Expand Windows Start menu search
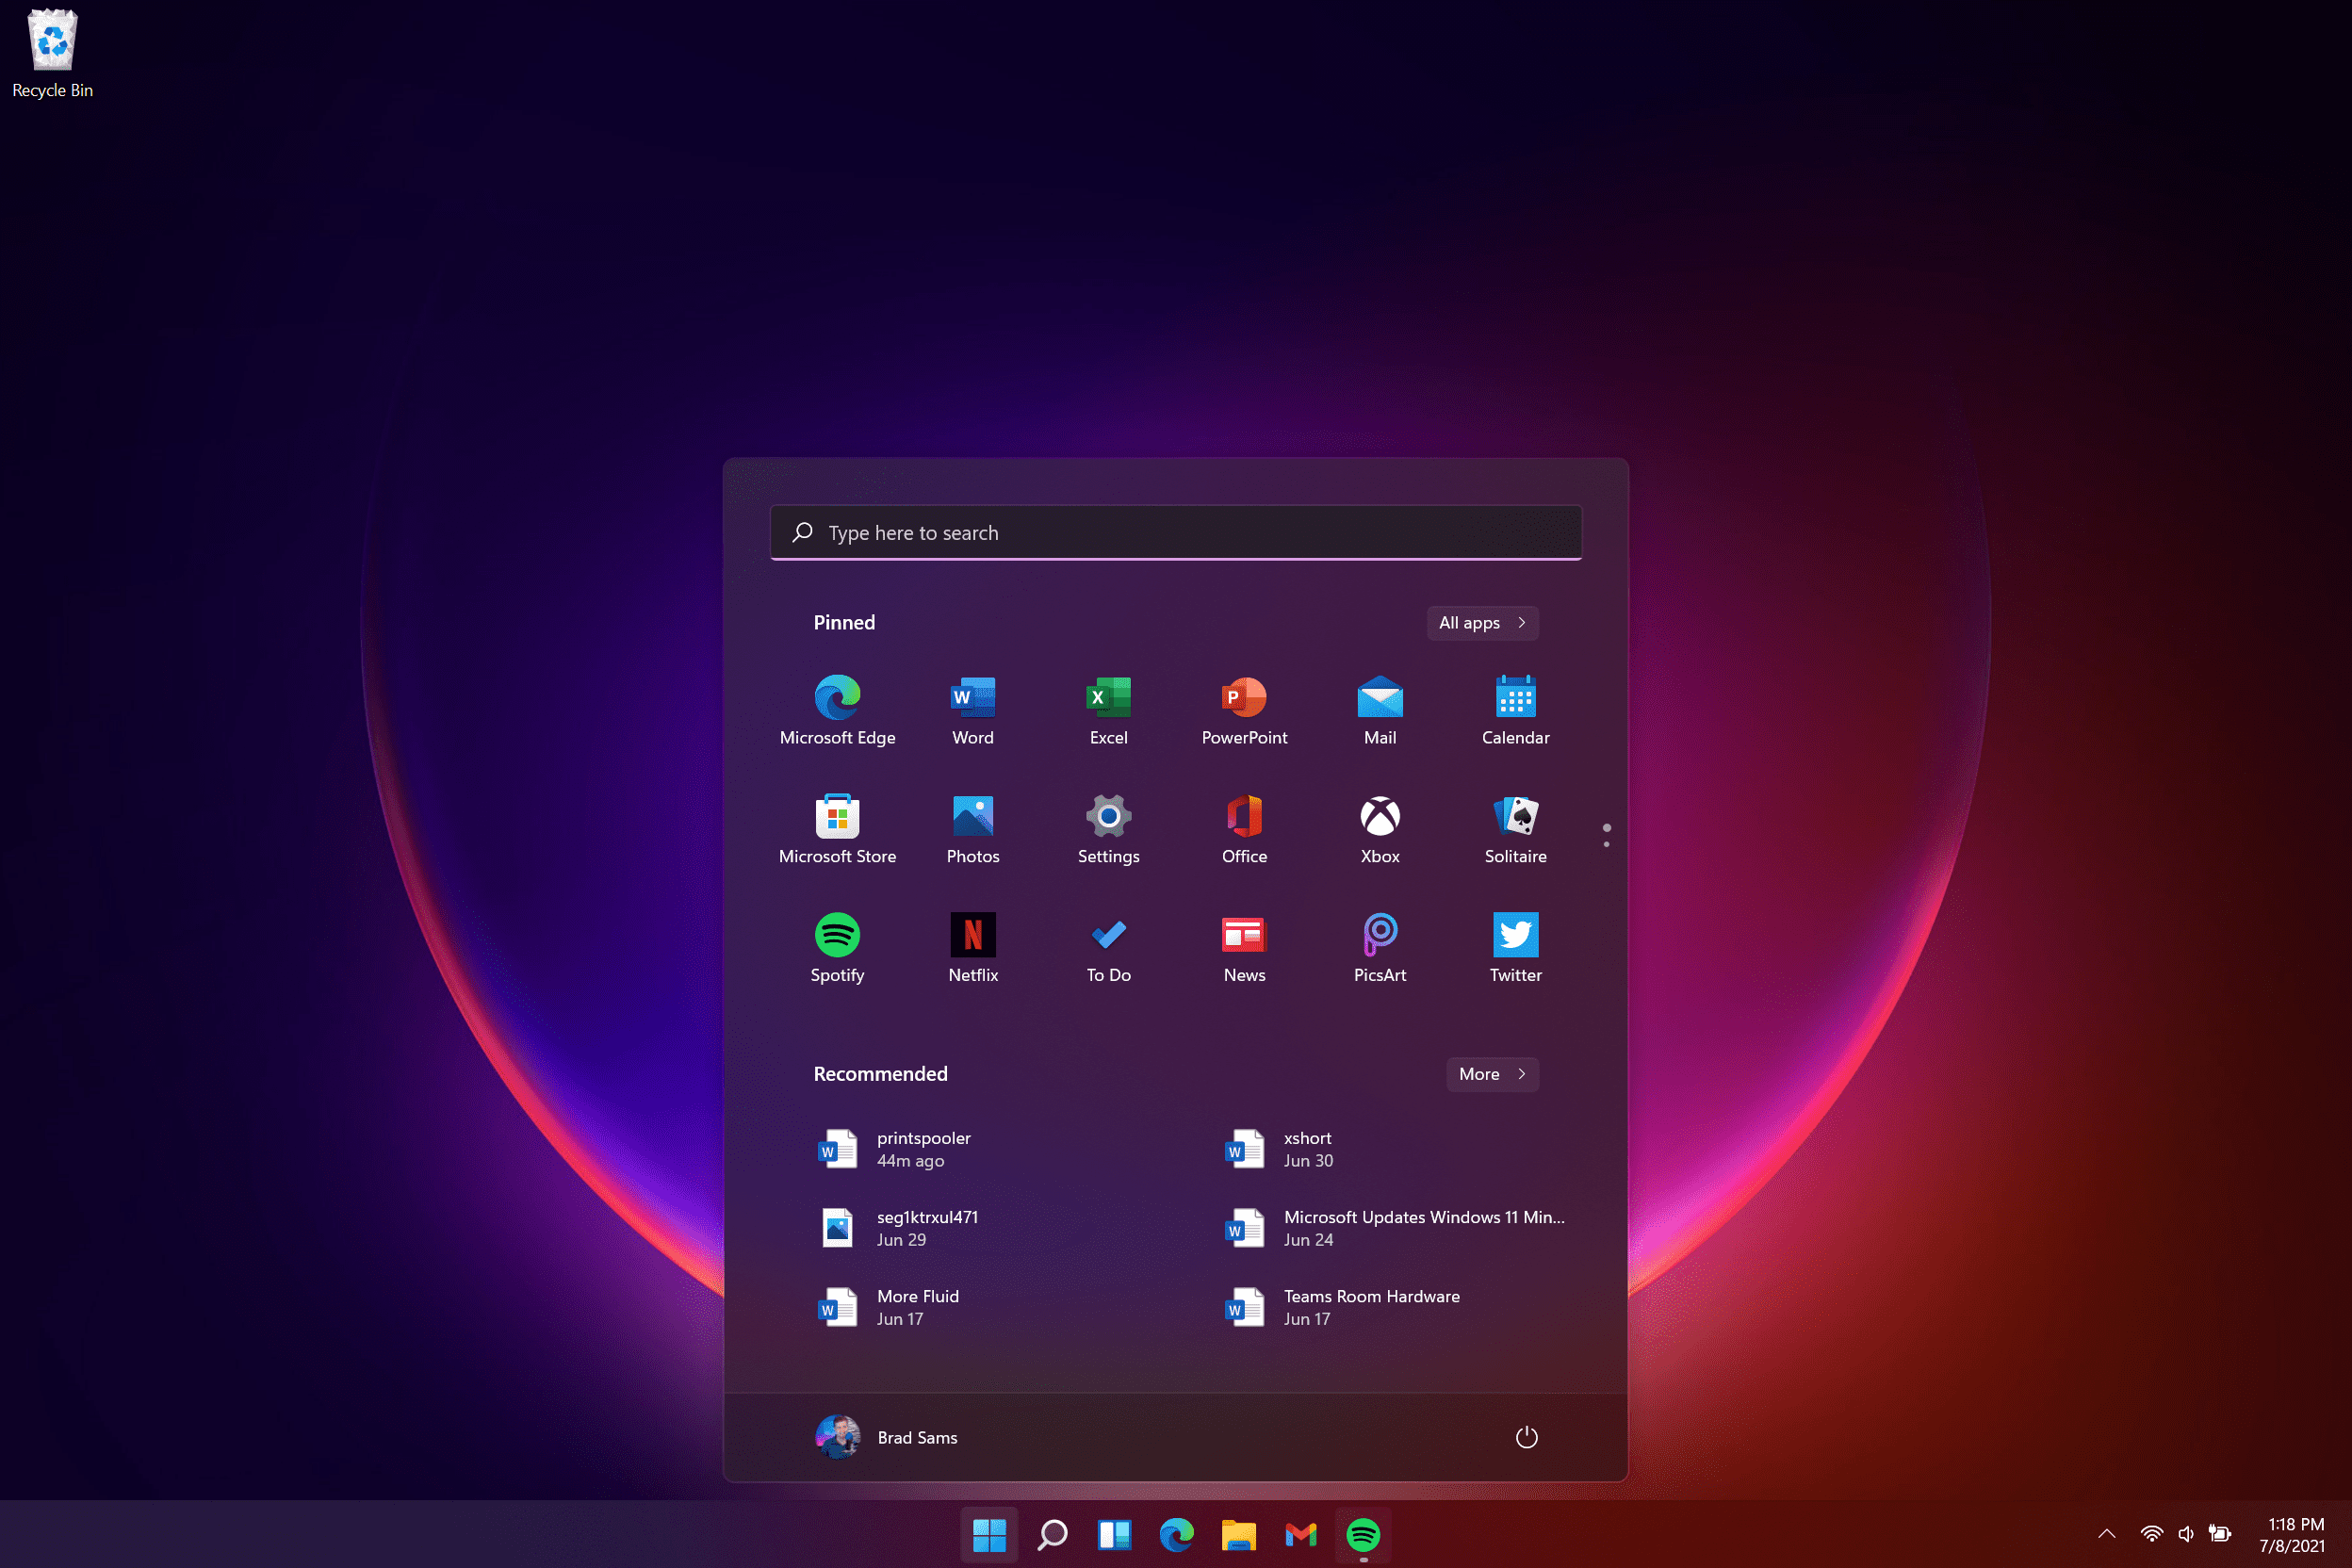Viewport: 2352px width, 1568px height. click(x=1174, y=532)
